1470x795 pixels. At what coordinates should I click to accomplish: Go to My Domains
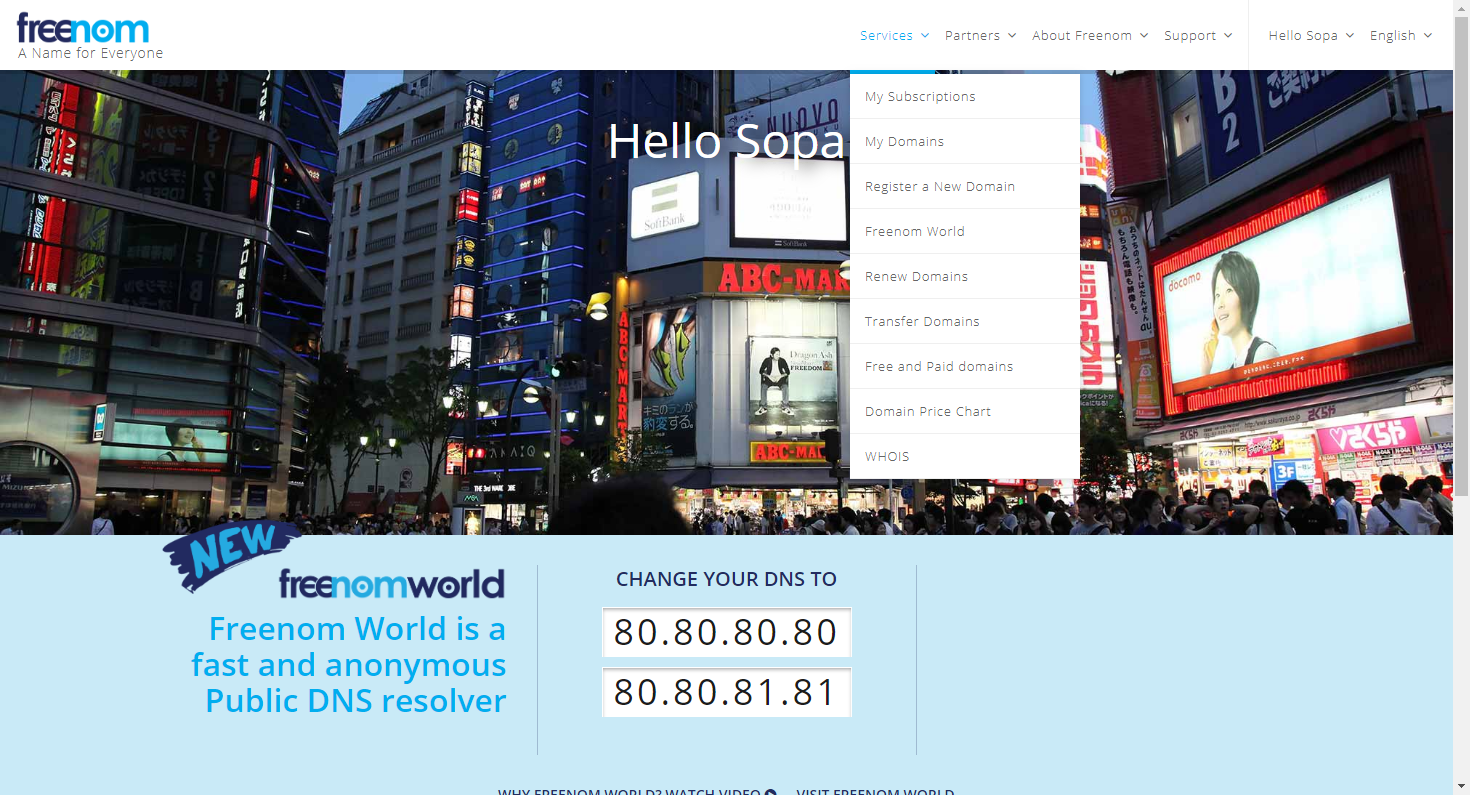[x=965, y=141]
